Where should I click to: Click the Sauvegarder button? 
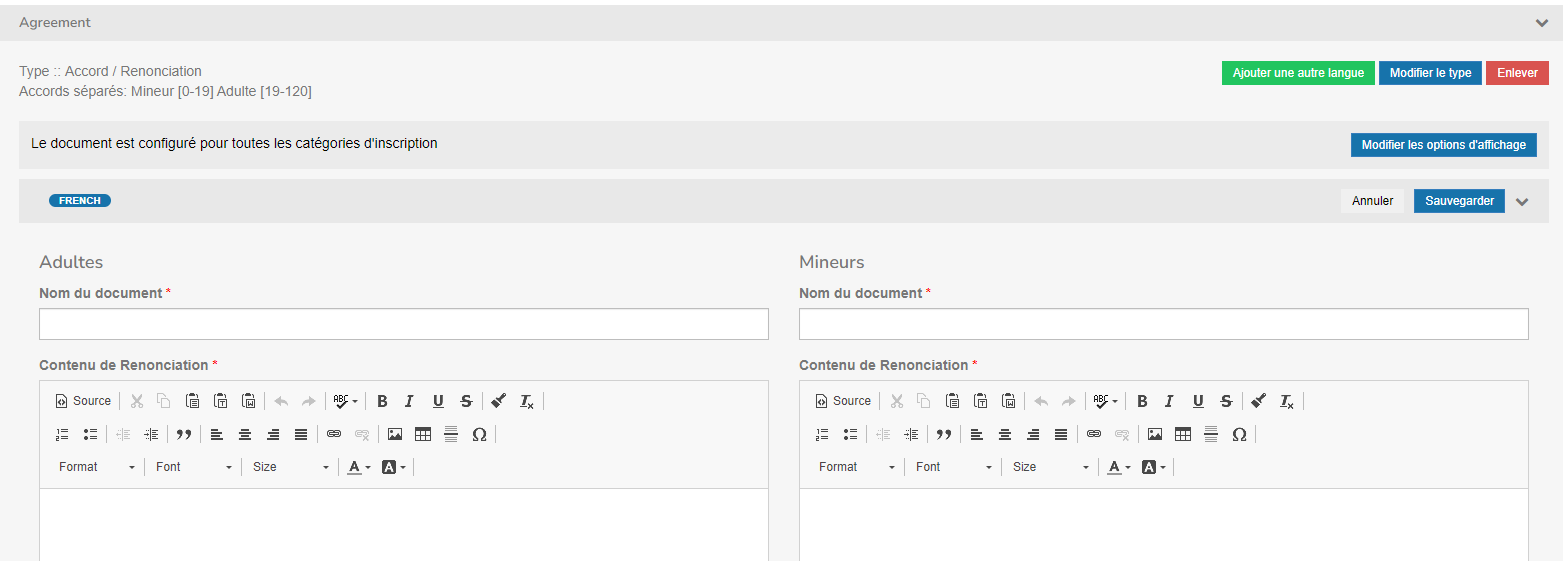pyautogui.click(x=1459, y=201)
